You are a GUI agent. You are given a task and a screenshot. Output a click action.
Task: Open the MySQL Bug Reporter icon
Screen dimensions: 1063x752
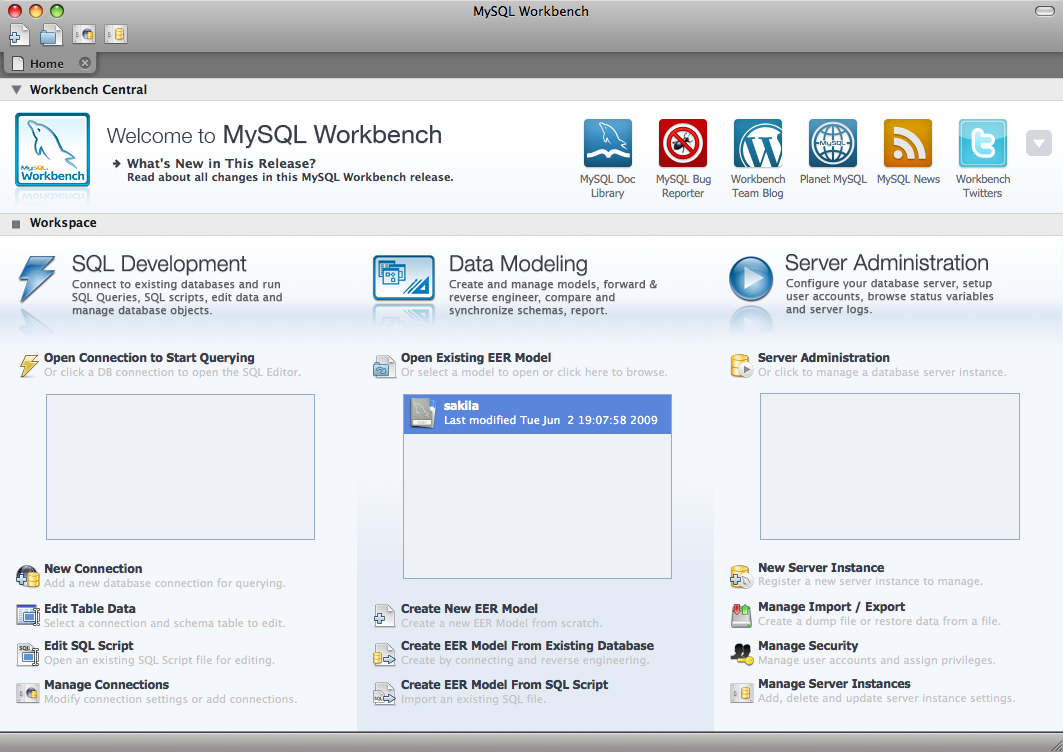(x=683, y=144)
